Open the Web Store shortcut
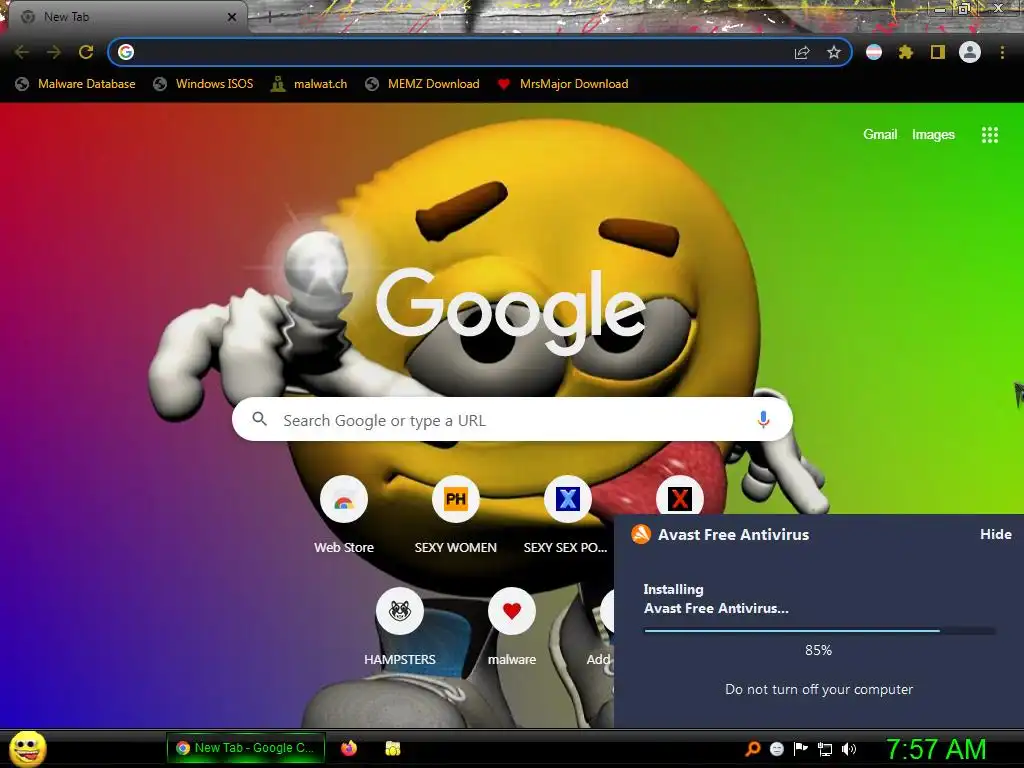The height and width of the screenshot is (768, 1024). pos(344,516)
